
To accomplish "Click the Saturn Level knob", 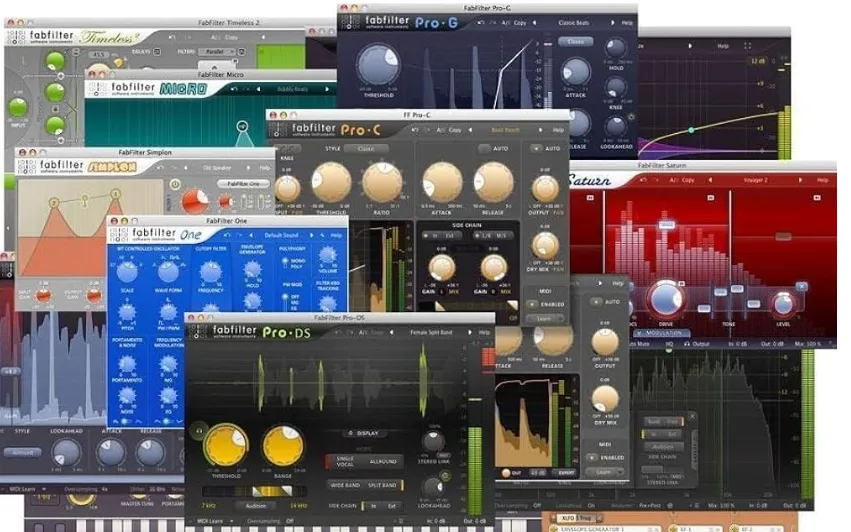I will pos(783,306).
